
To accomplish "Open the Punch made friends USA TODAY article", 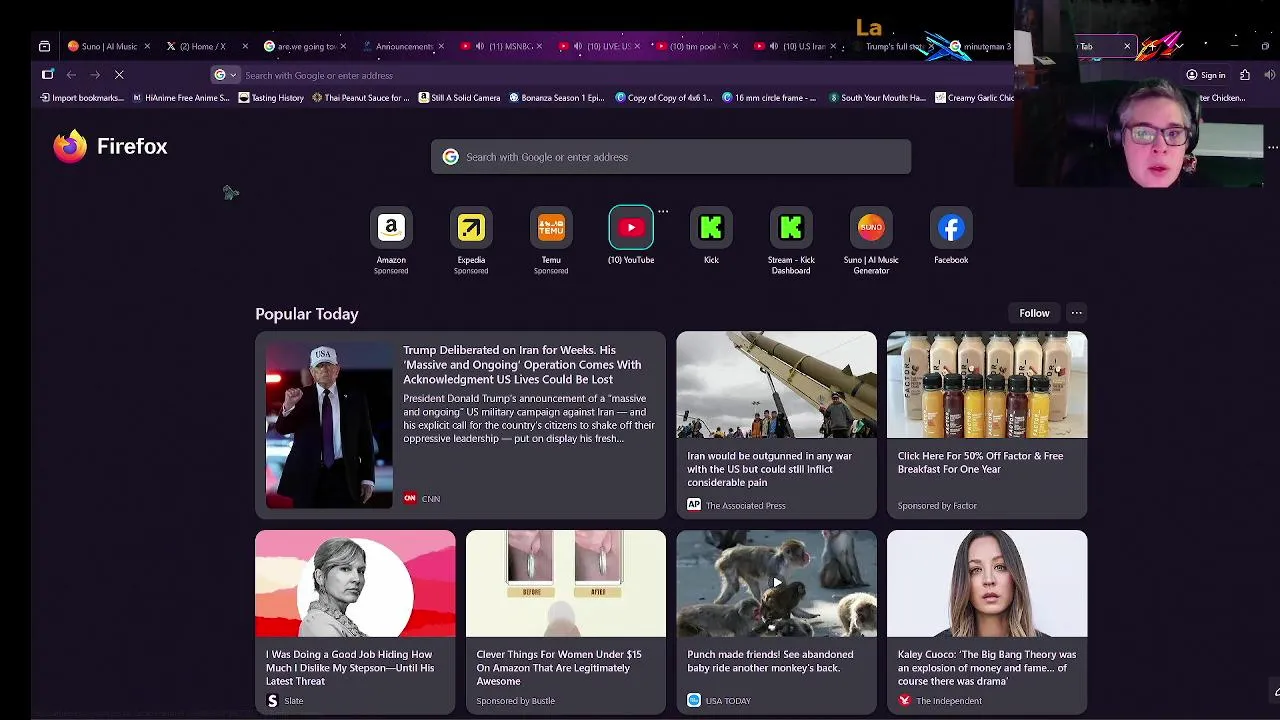I will click(776, 622).
